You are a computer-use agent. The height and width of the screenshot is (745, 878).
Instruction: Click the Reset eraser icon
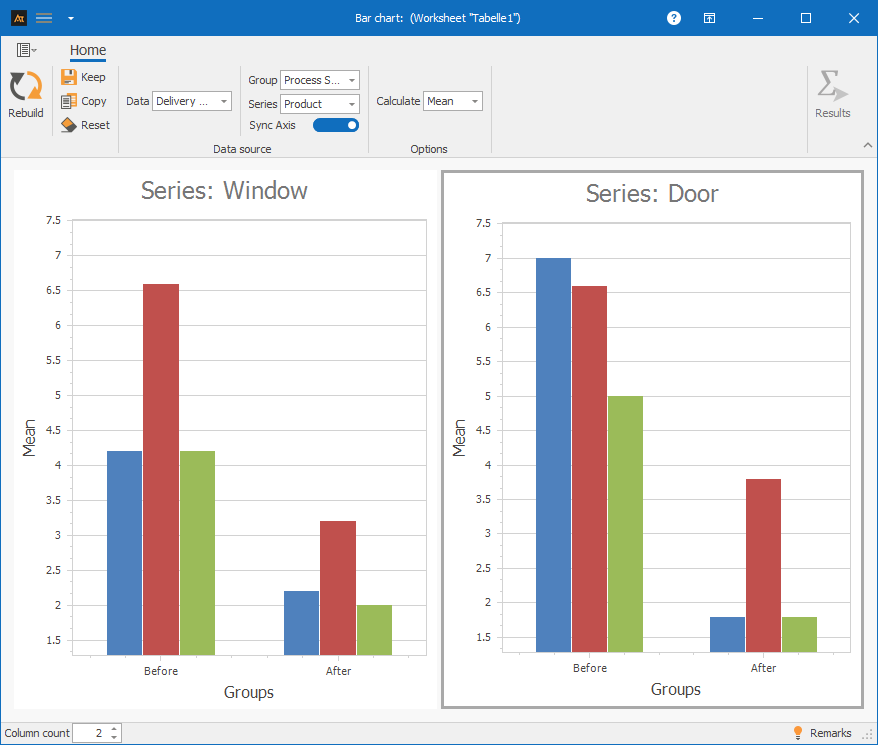[69, 125]
